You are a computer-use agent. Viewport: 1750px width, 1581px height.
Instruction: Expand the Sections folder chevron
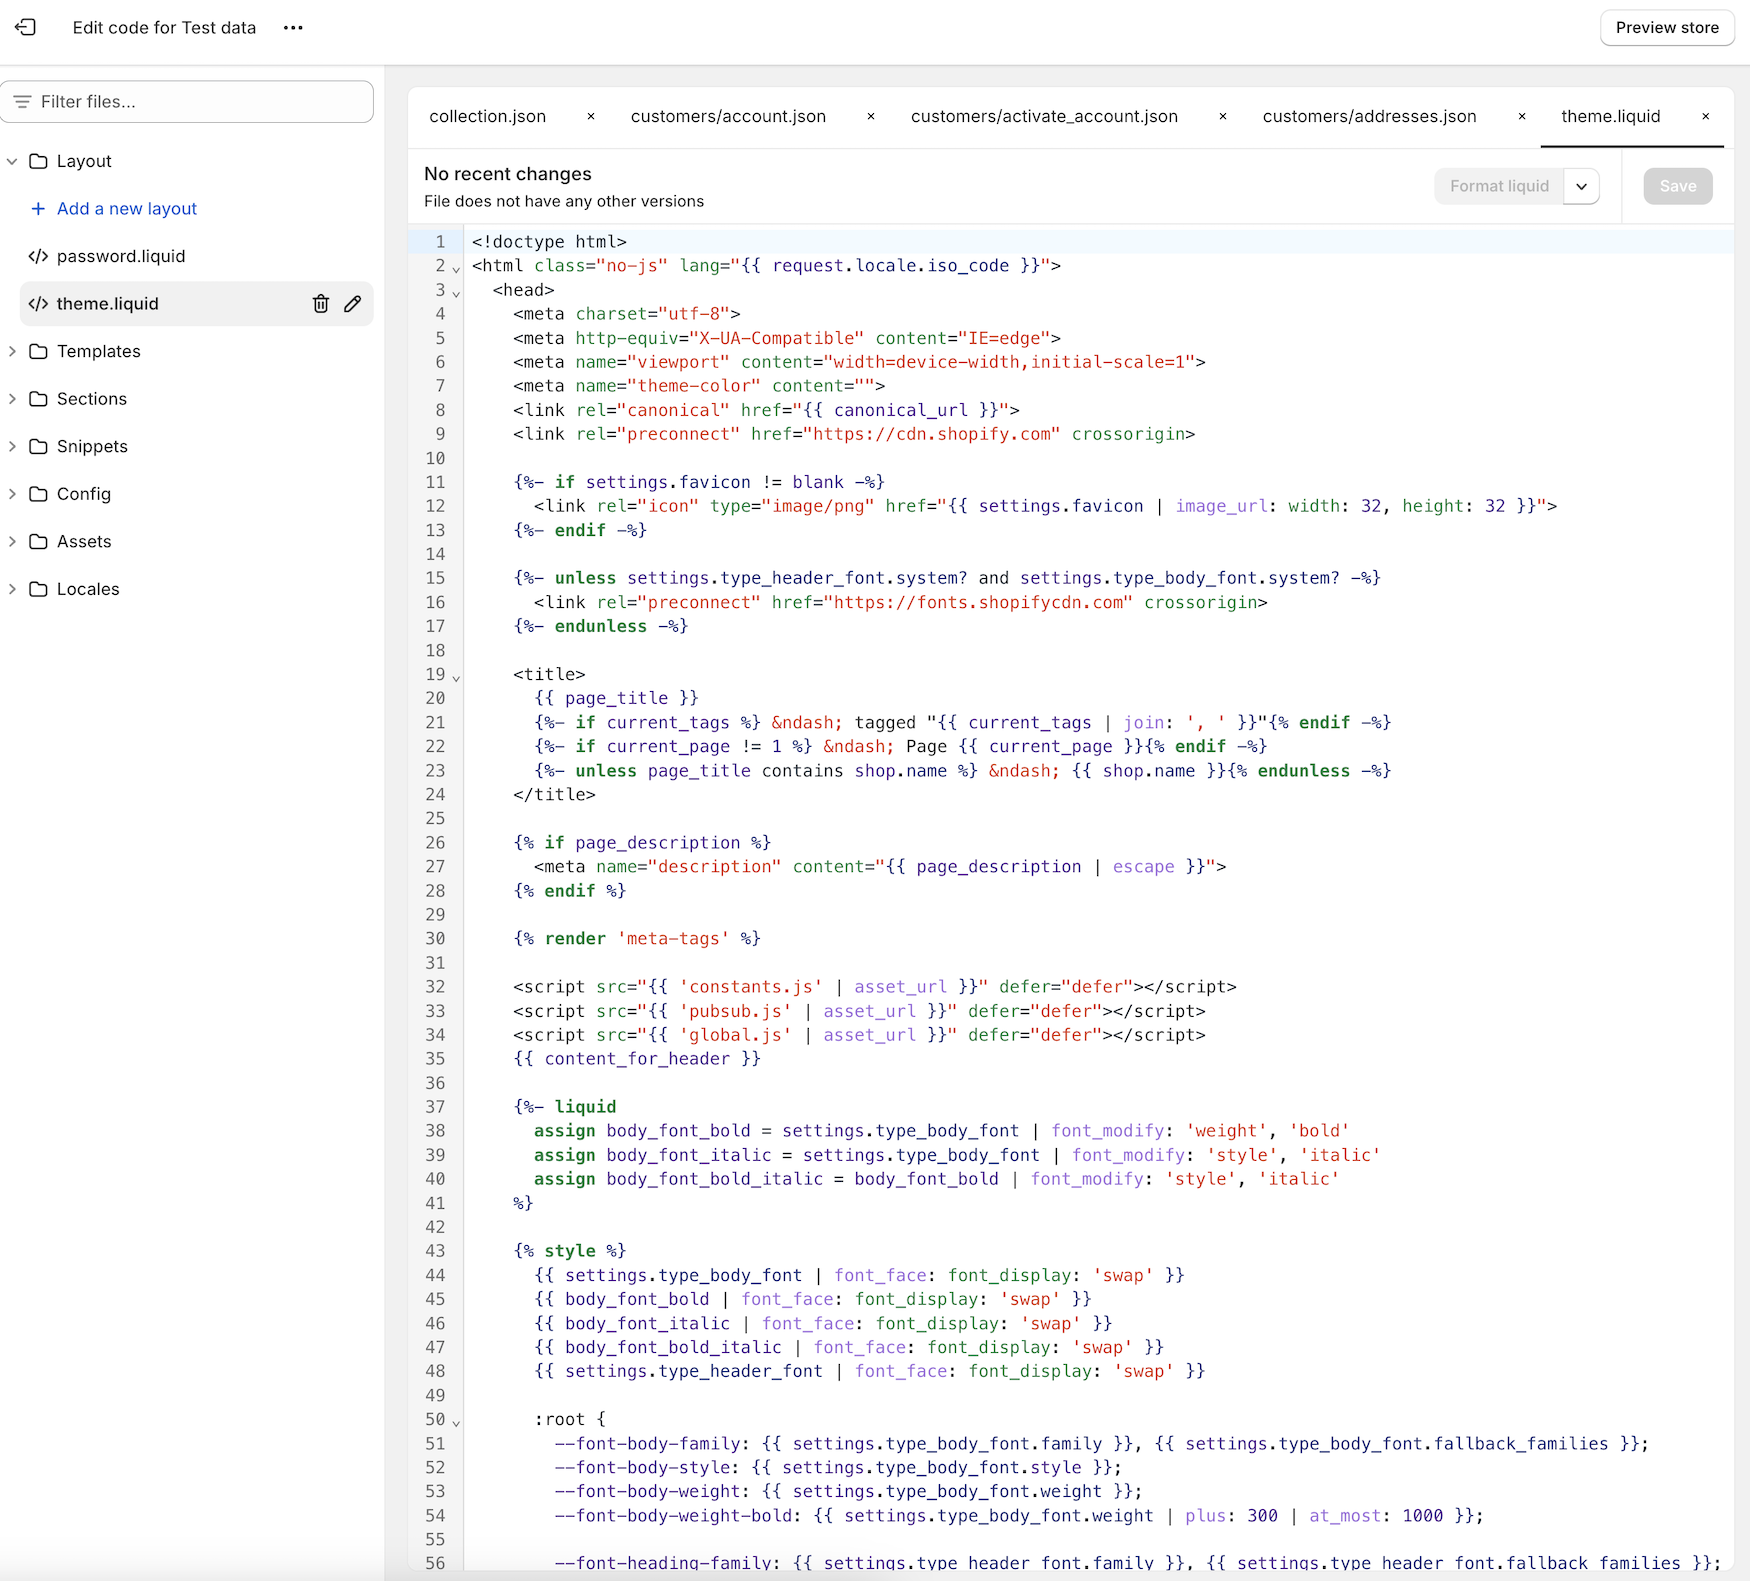pyautogui.click(x=12, y=399)
